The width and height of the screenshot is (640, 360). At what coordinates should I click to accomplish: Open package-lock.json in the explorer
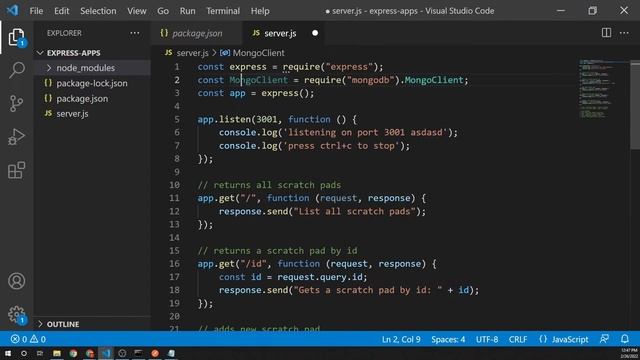pos(92,83)
